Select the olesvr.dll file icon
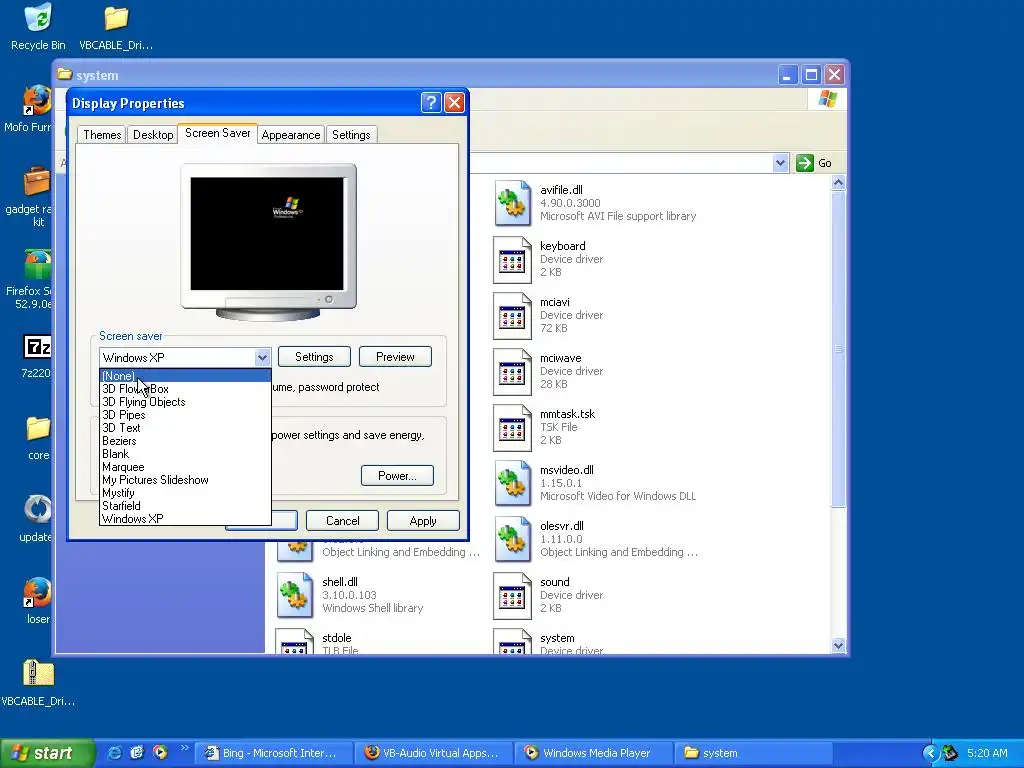Screen dimensions: 1024x768 pos(512,540)
